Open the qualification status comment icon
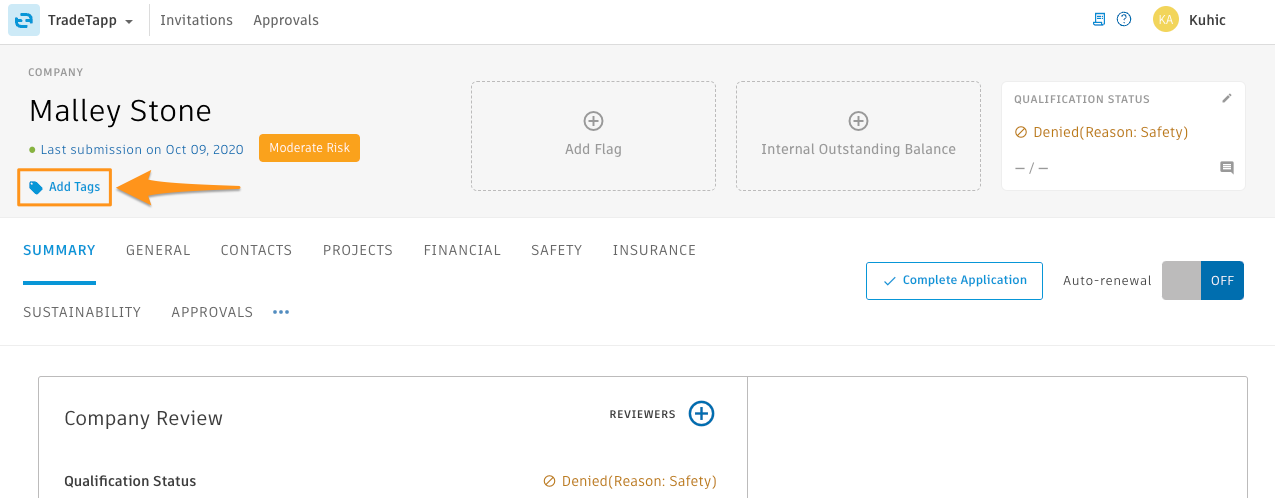Image resolution: width=1275 pixels, height=498 pixels. click(1227, 168)
